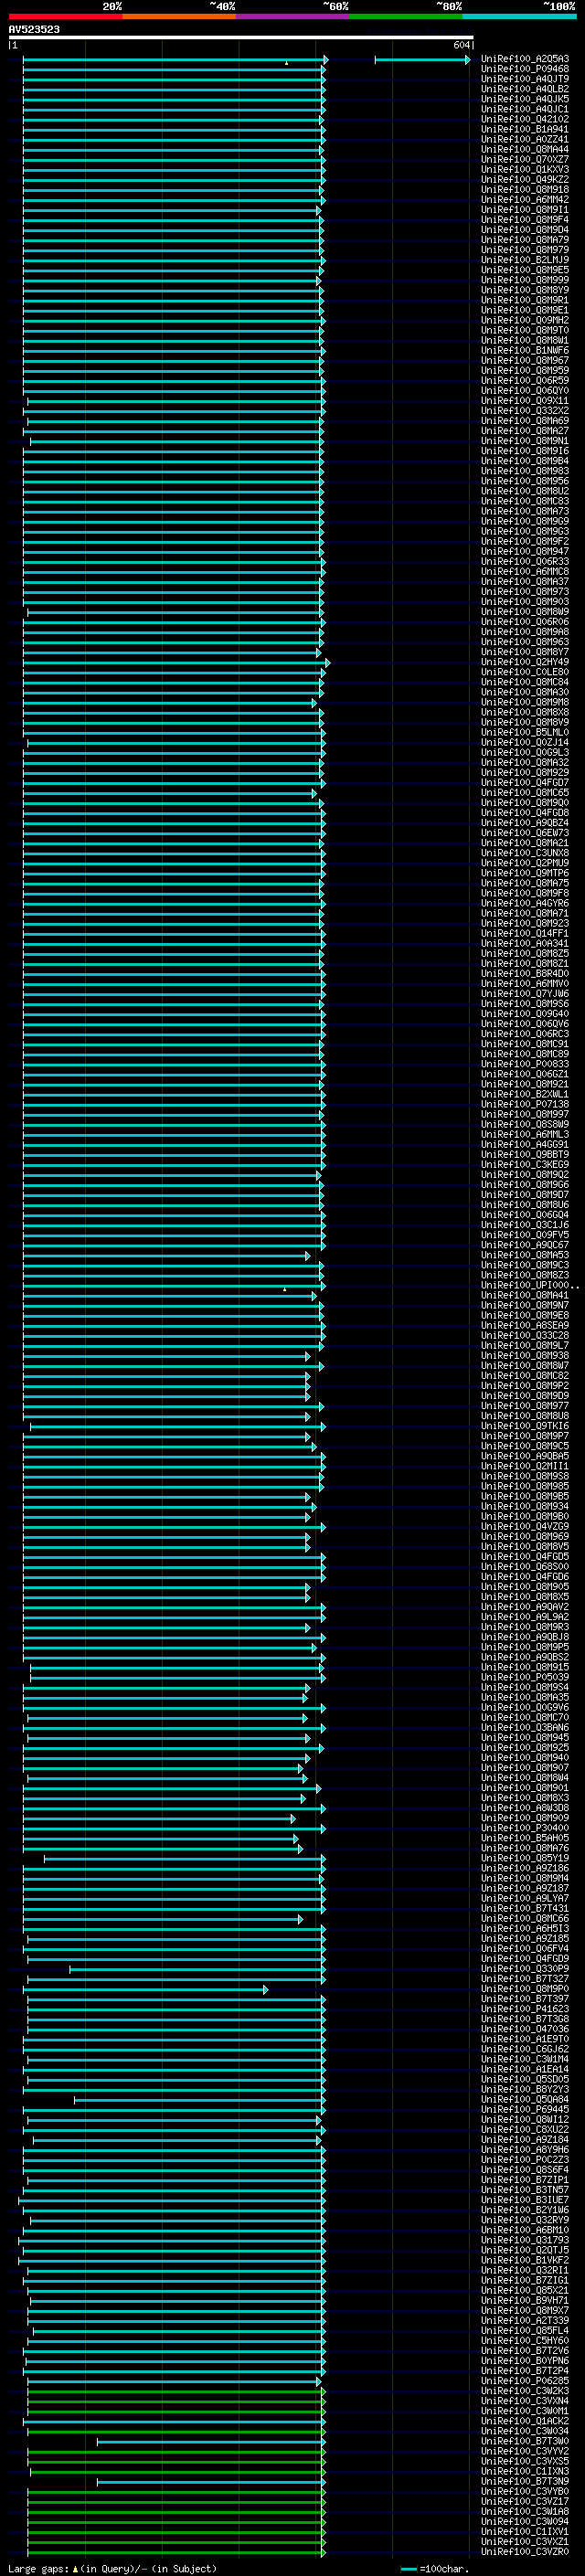Click the red 20% identity color segment
Image resolution: width=585 pixels, height=2576 pixels.
(65, 16)
